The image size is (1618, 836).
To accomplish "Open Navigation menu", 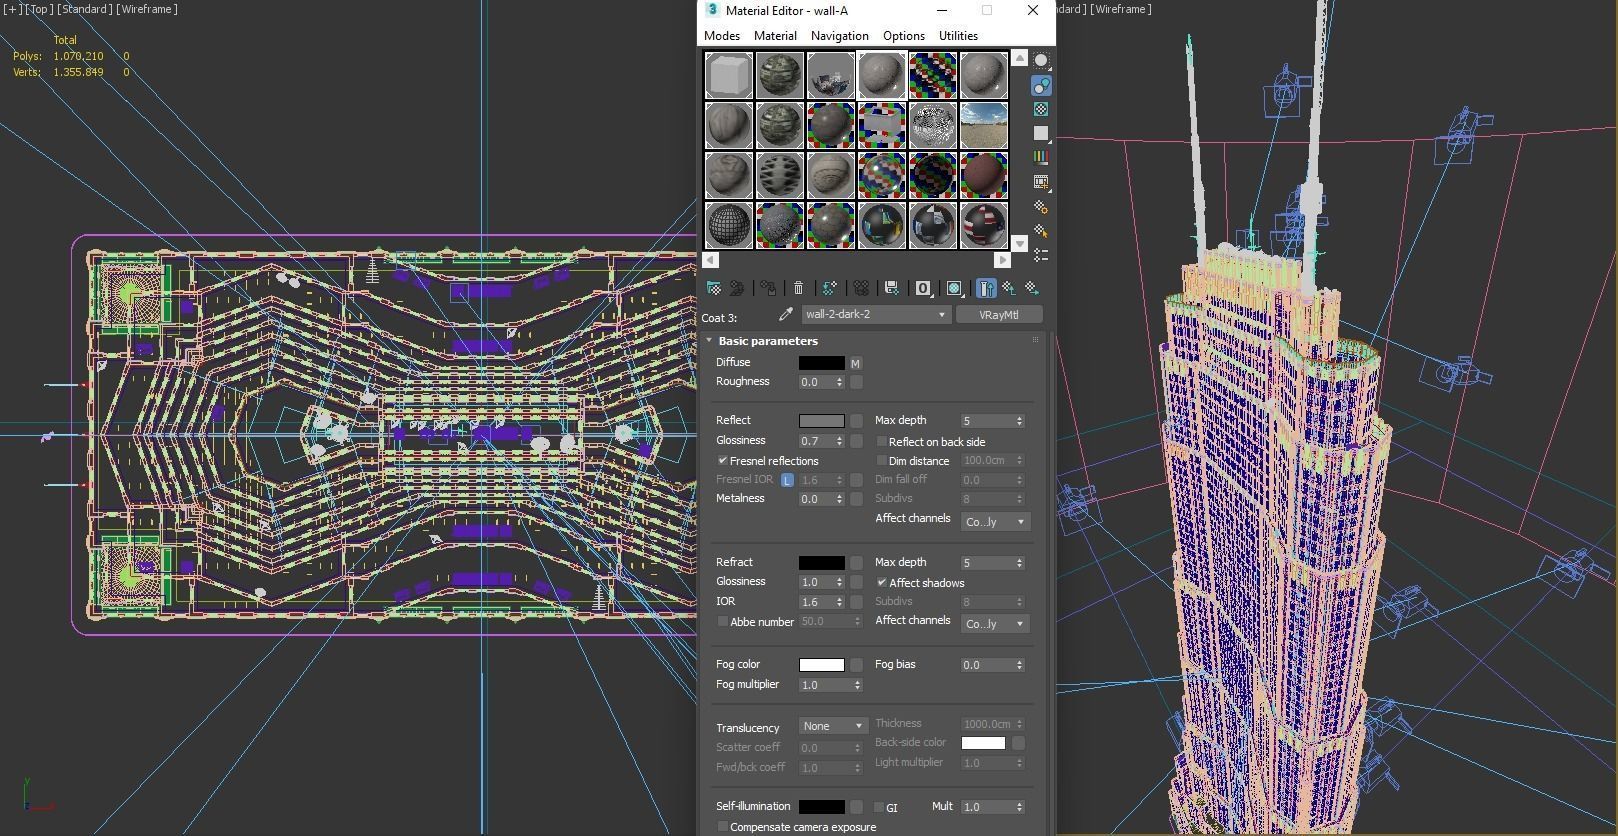I will 839,36.
